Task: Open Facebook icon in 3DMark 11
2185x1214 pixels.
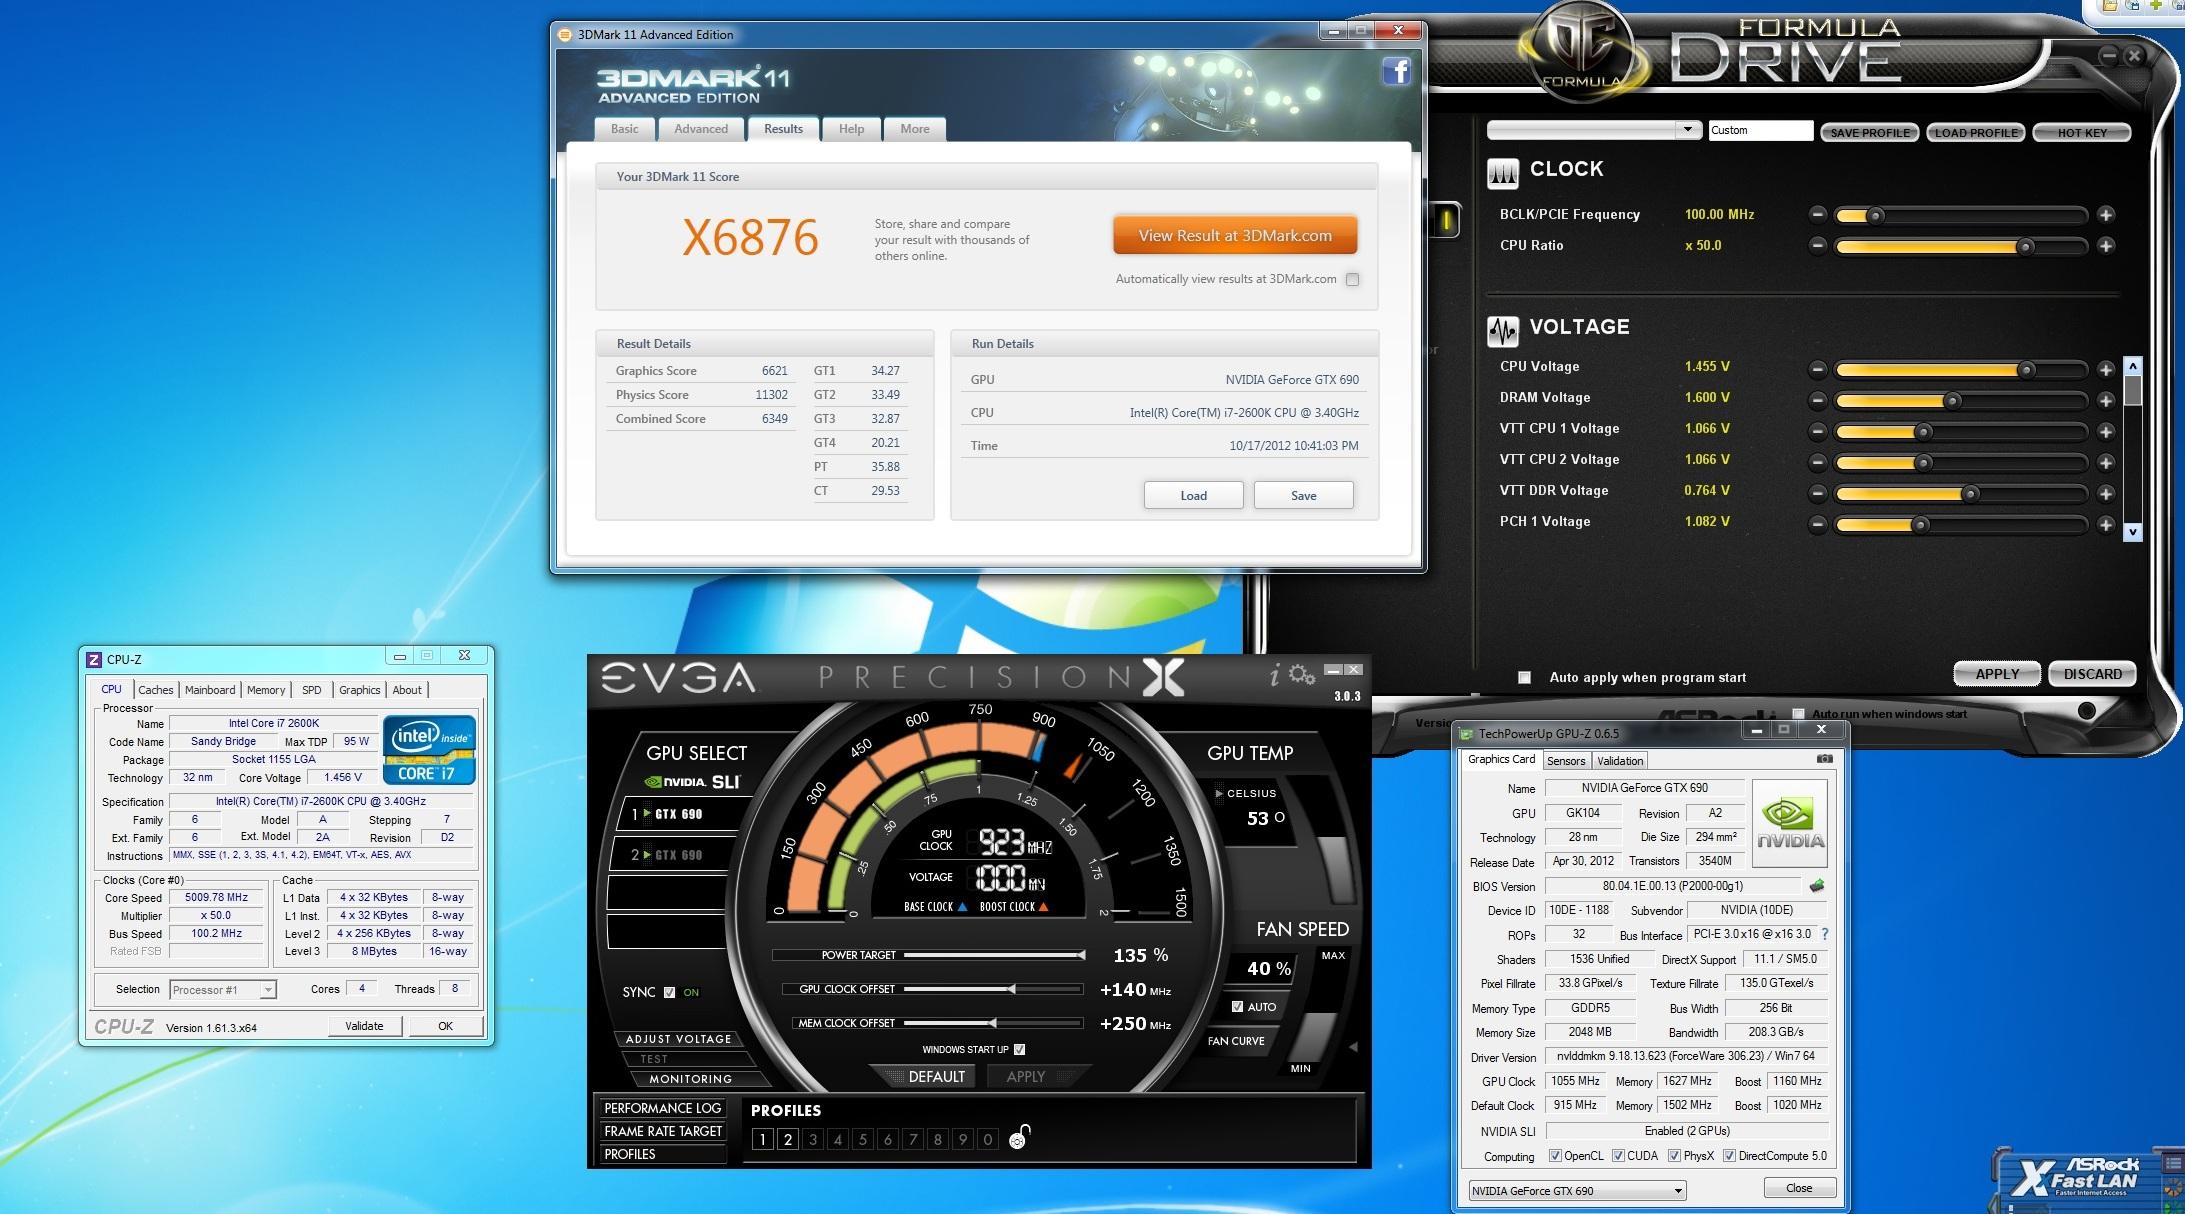Action: pyautogui.click(x=1396, y=71)
